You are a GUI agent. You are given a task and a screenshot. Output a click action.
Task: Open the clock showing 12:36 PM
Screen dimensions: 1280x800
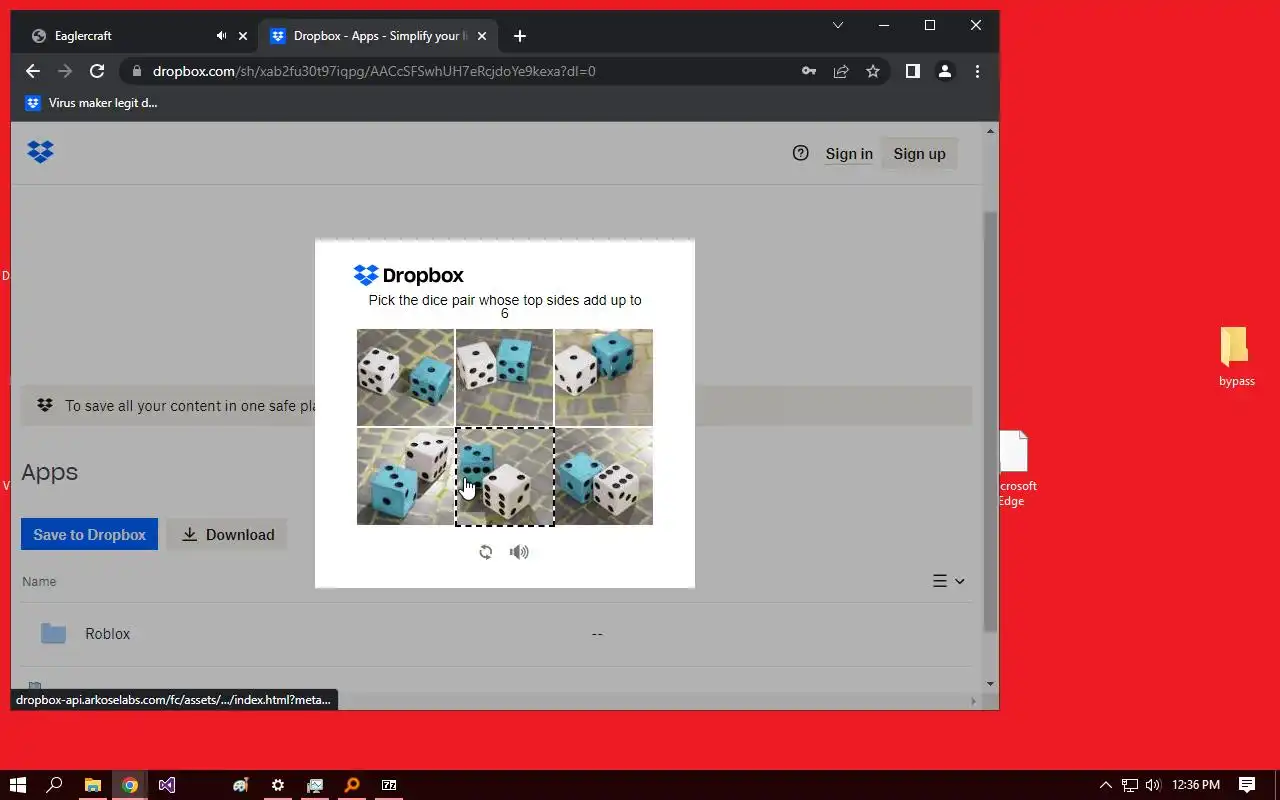pos(1196,785)
